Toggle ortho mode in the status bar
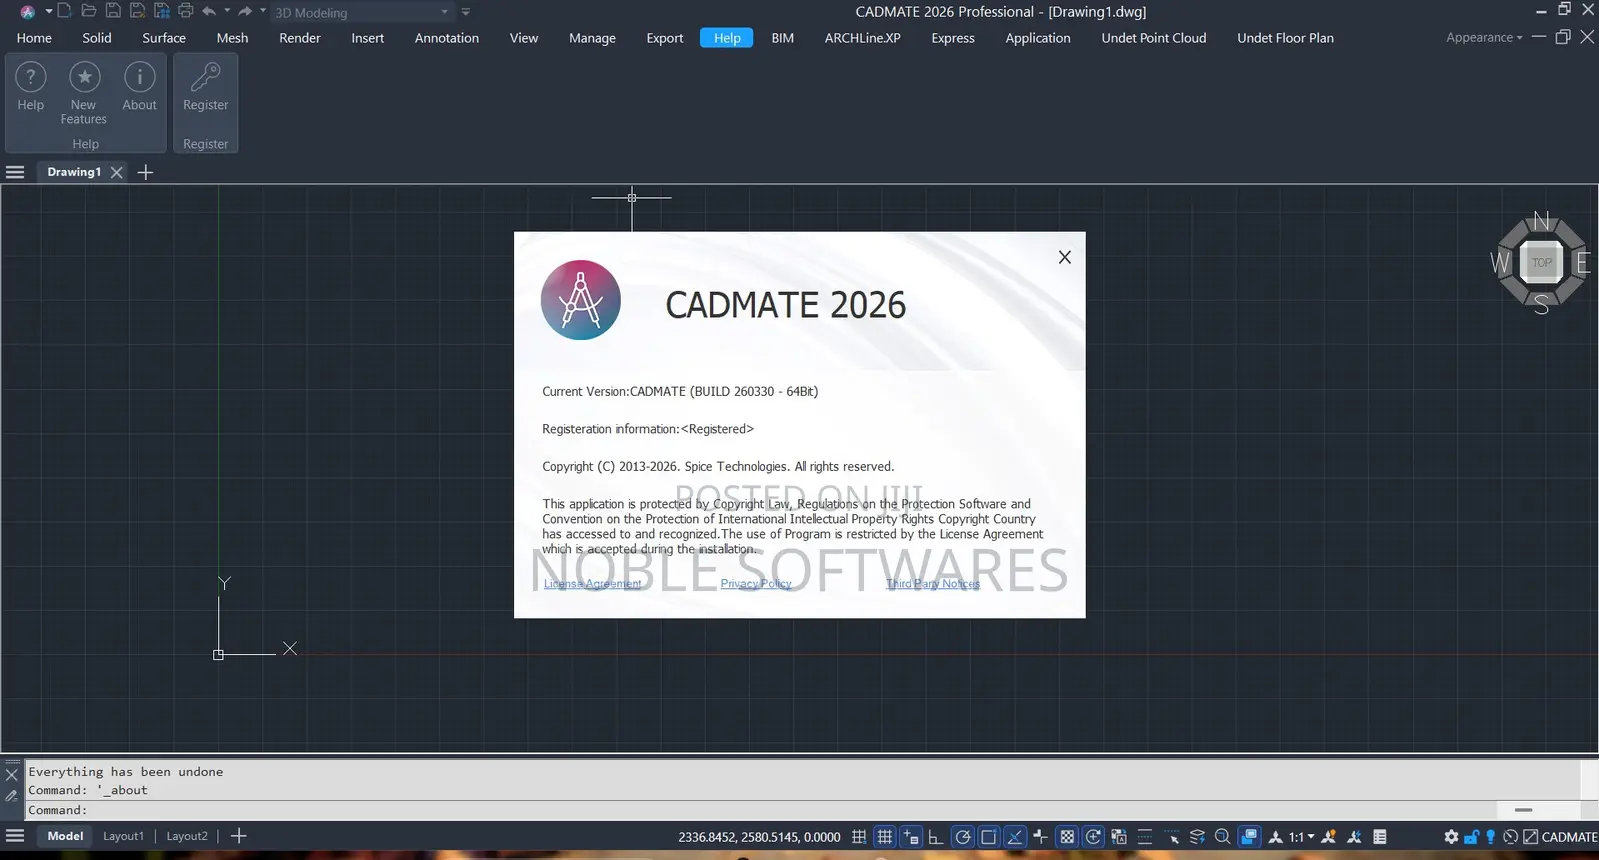 pyautogui.click(x=936, y=837)
